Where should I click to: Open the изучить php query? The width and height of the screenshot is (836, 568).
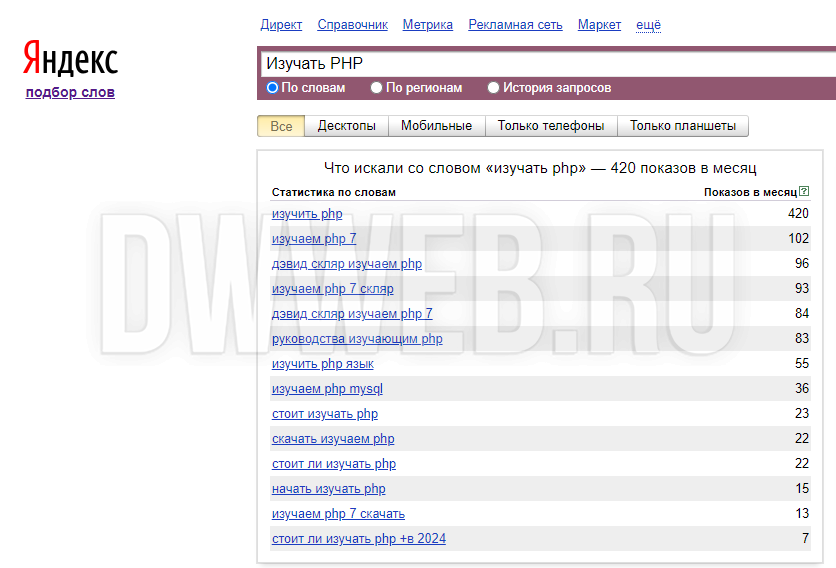coord(307,214)
